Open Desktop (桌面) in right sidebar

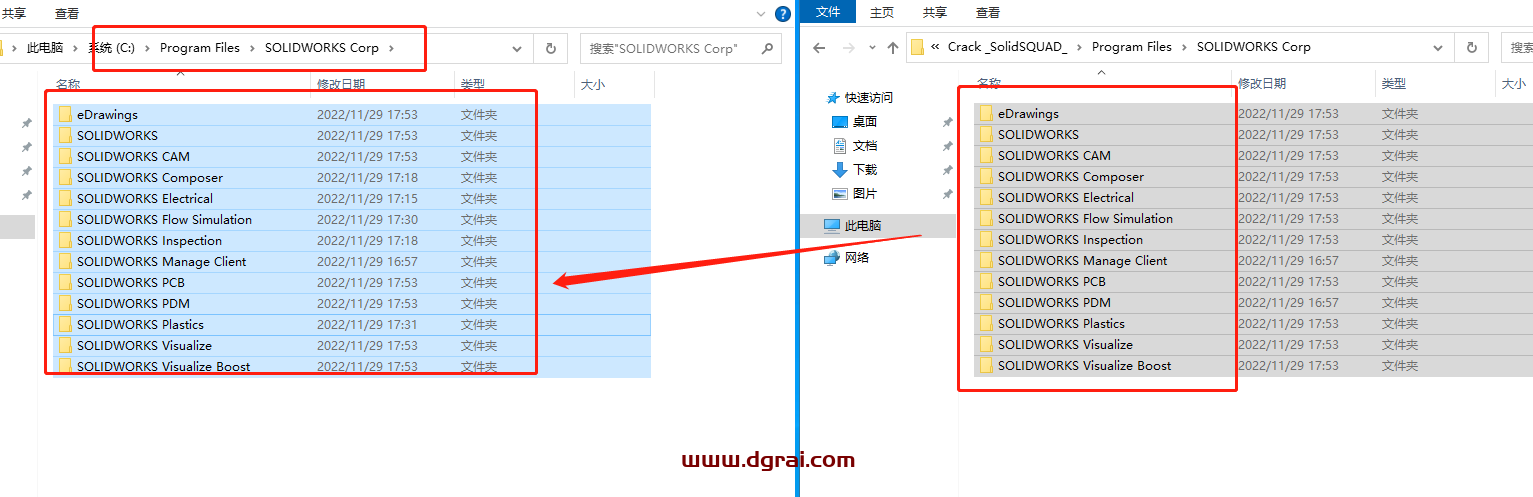coord(865,121)
